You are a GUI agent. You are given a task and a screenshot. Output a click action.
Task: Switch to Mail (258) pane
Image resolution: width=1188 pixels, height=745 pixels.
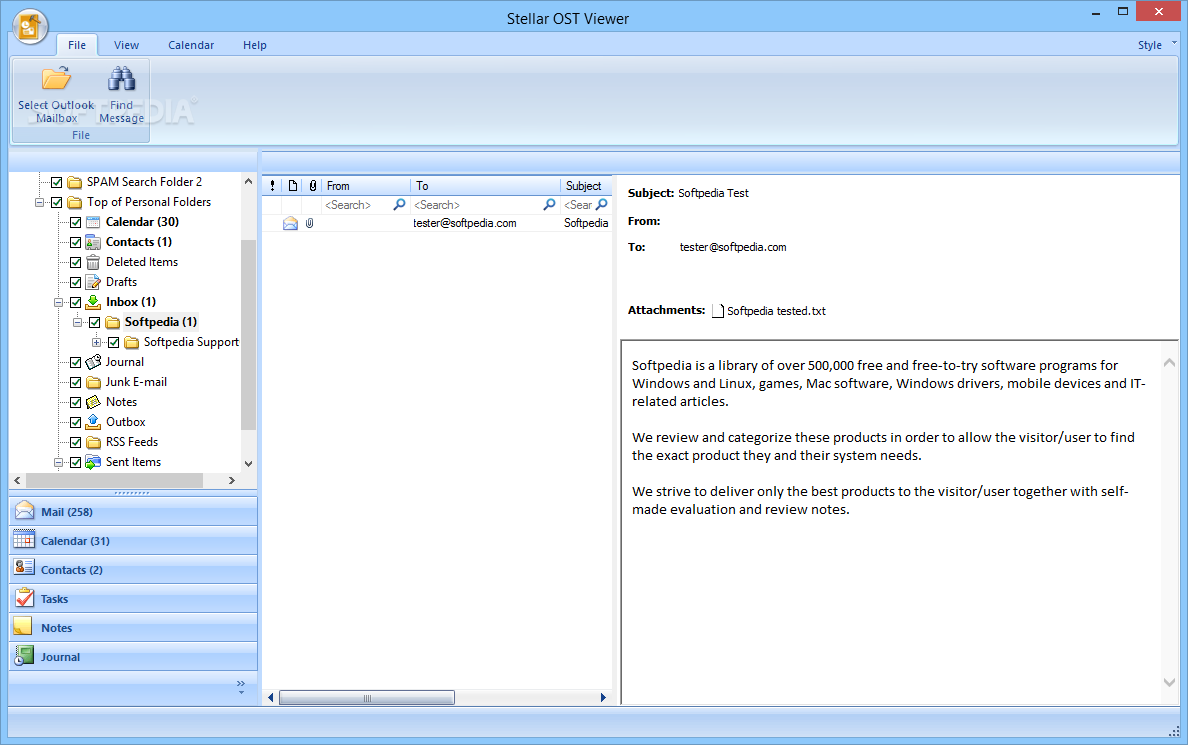point(133,512)
